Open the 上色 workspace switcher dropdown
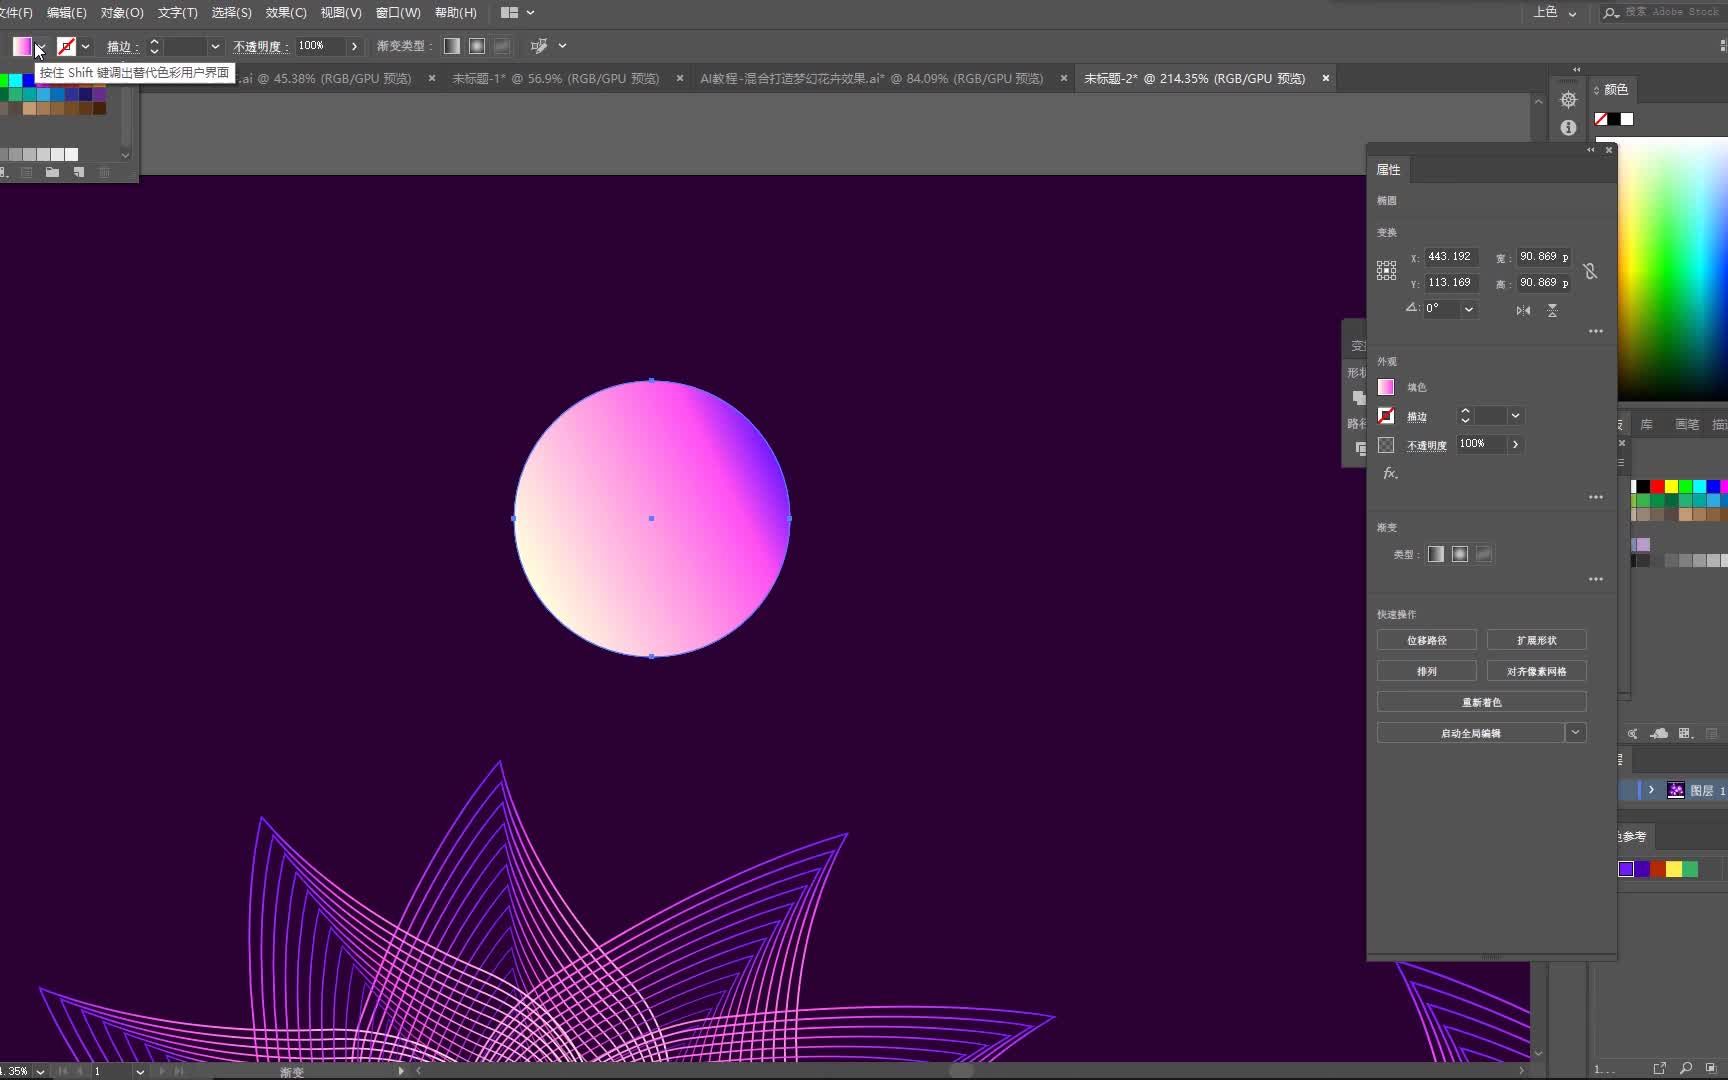 (x=1555, y=13)
